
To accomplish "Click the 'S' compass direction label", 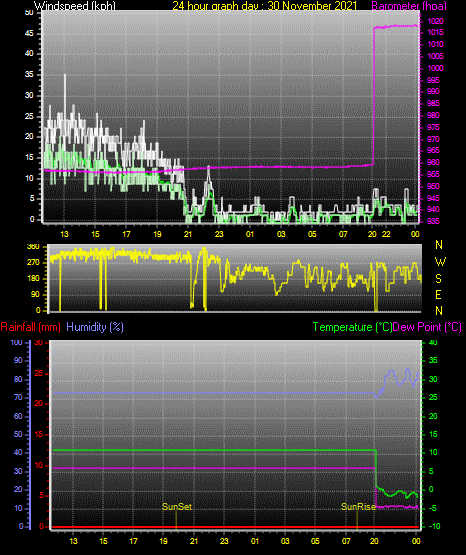I will point(438,279).
